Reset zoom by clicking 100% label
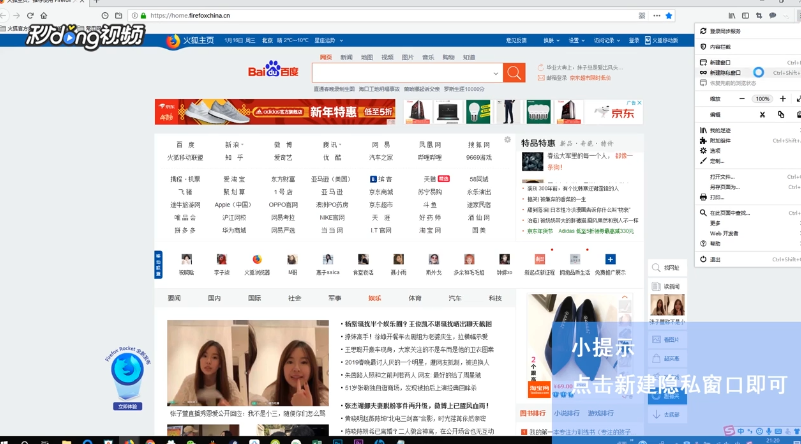 coord(763,99)
